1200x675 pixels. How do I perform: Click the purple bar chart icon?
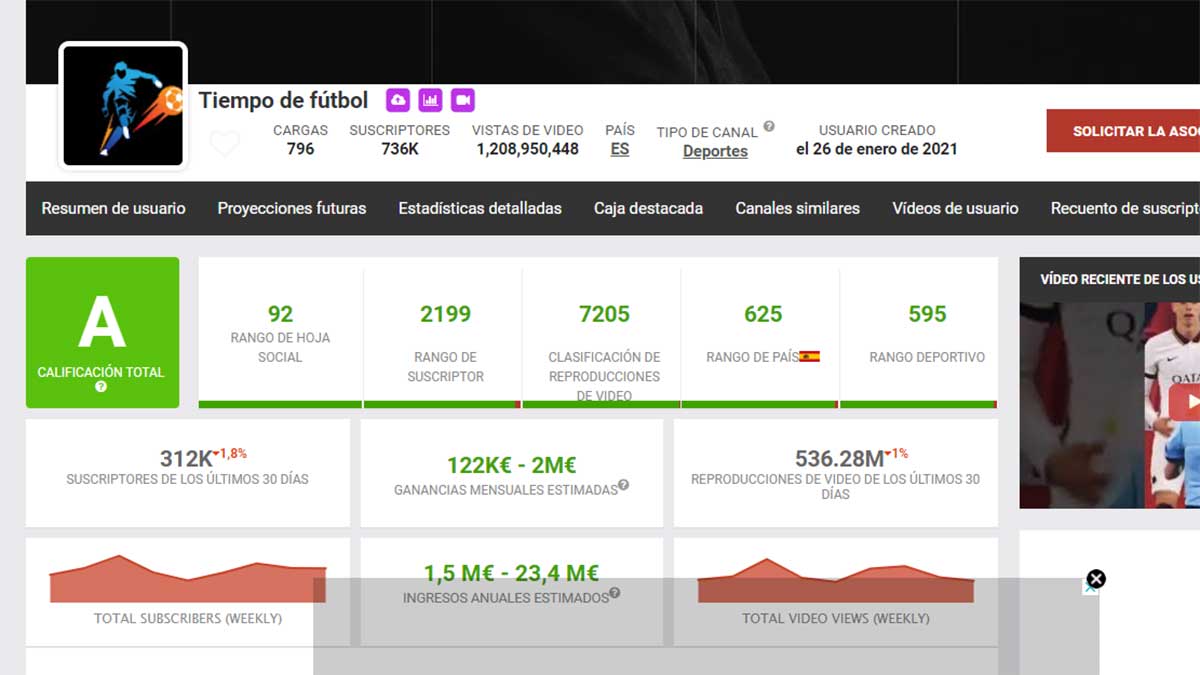pyautogui.click(x=430, y=100)
